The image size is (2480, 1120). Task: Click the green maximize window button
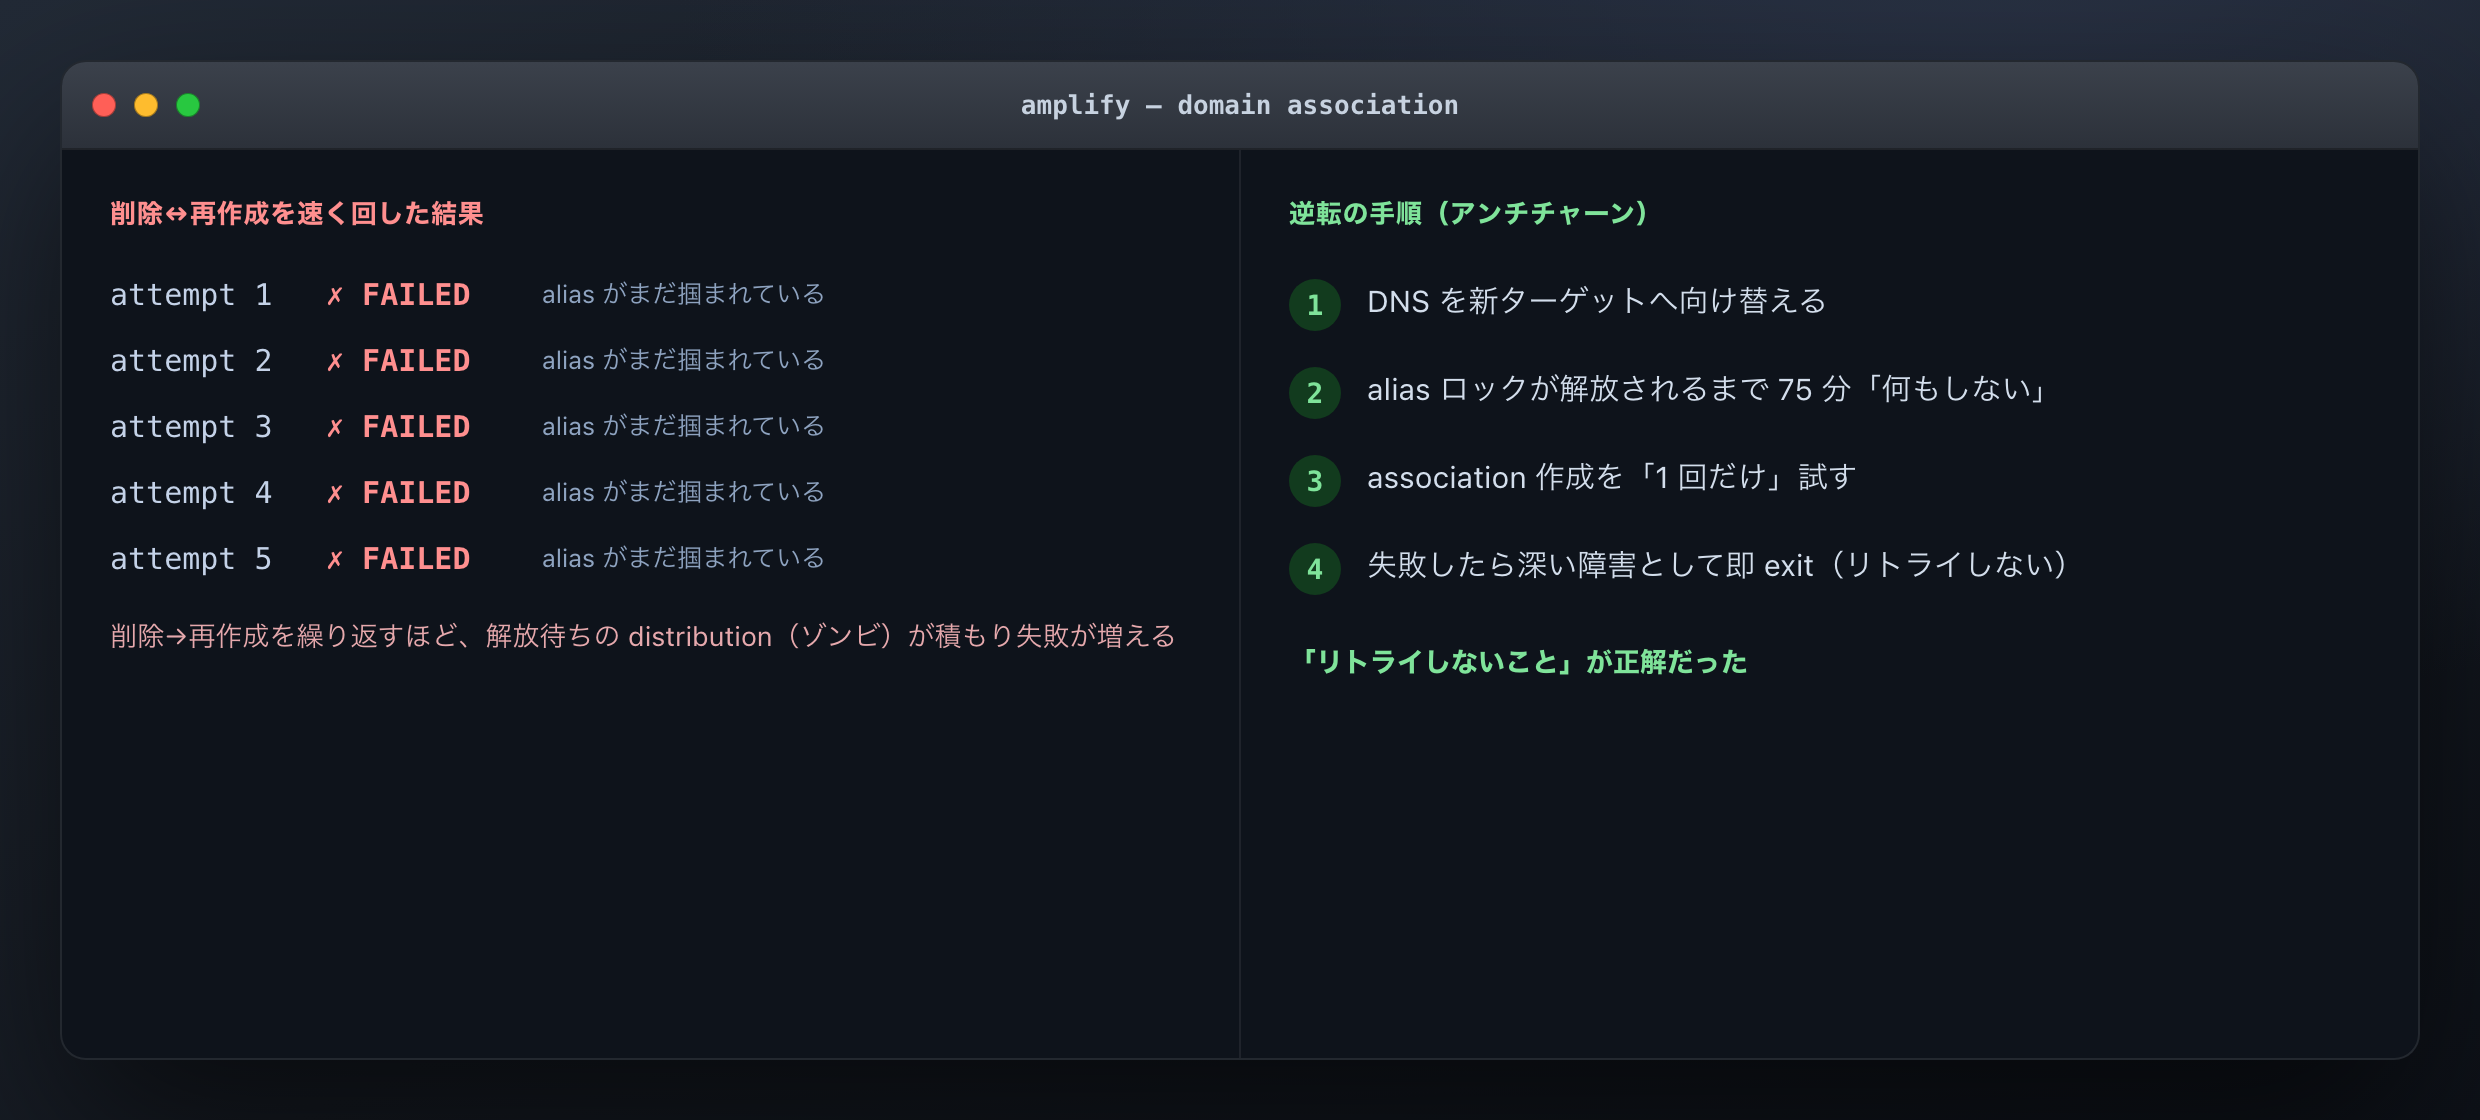click(188, 105)
